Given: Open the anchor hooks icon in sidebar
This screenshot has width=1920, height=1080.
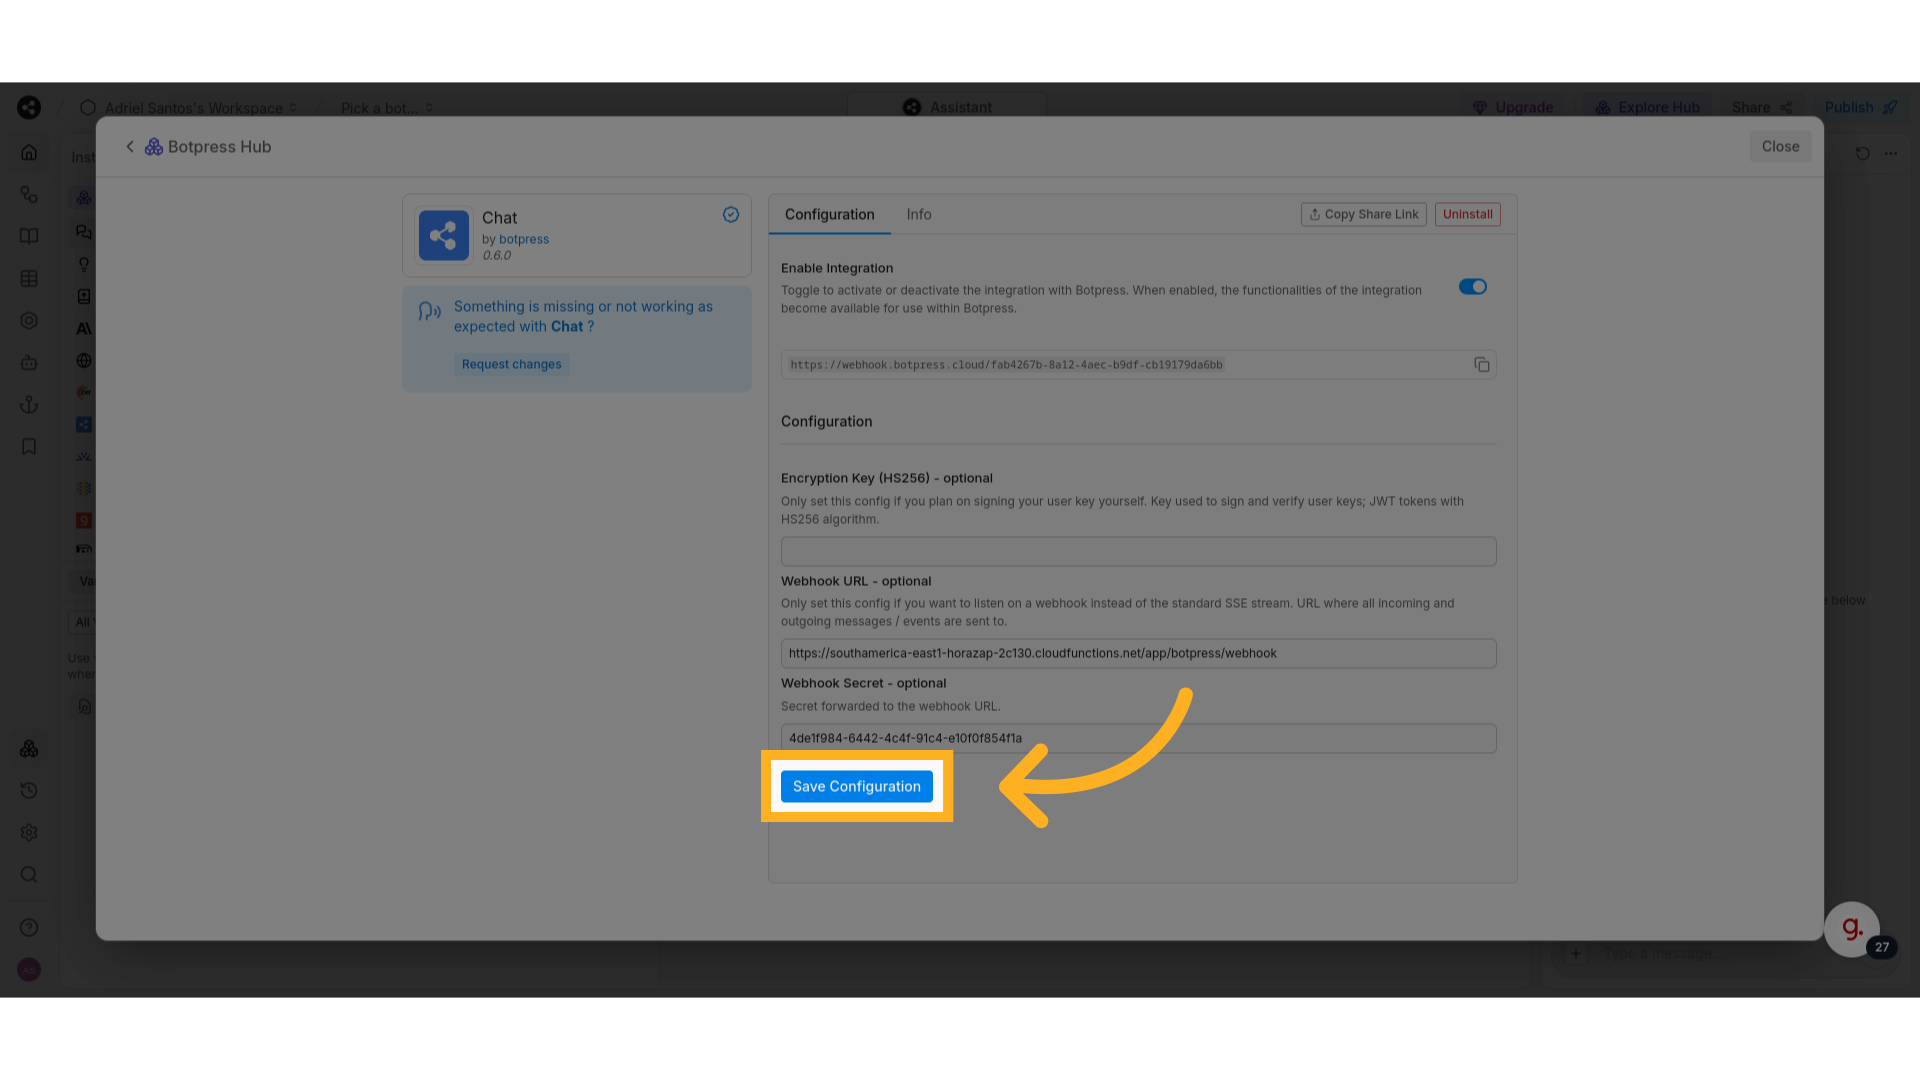Looking at the screenshot, I should [x=29, y=404].
